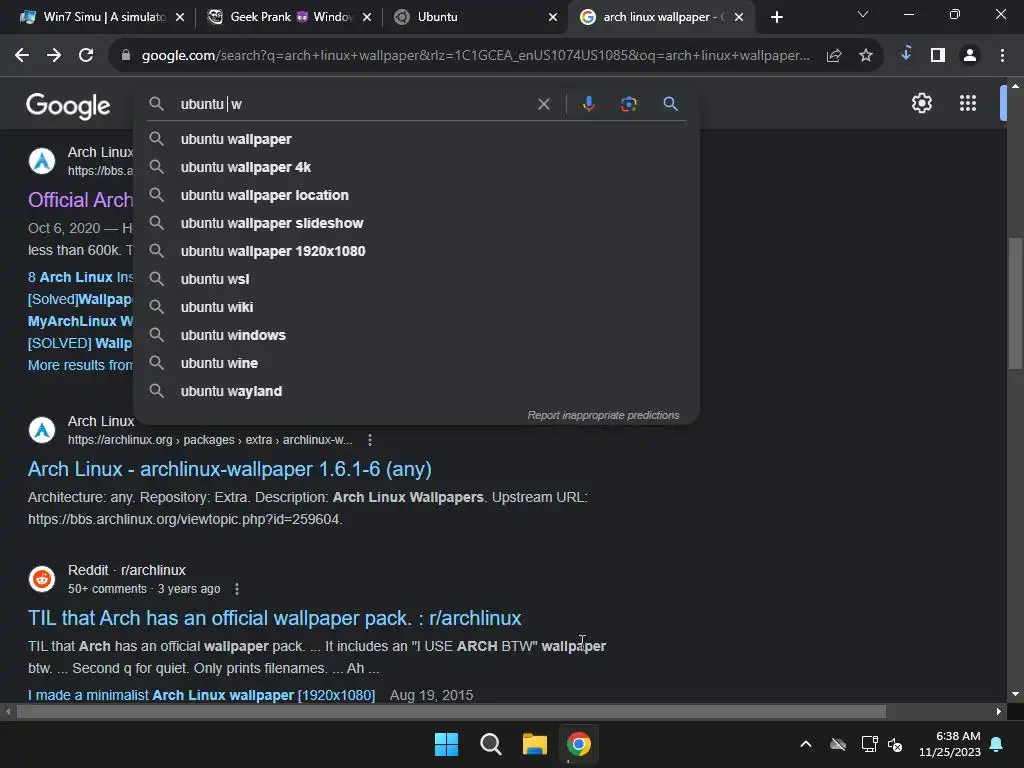
Task: Go forward to the next page
Action: pos(54,56)
